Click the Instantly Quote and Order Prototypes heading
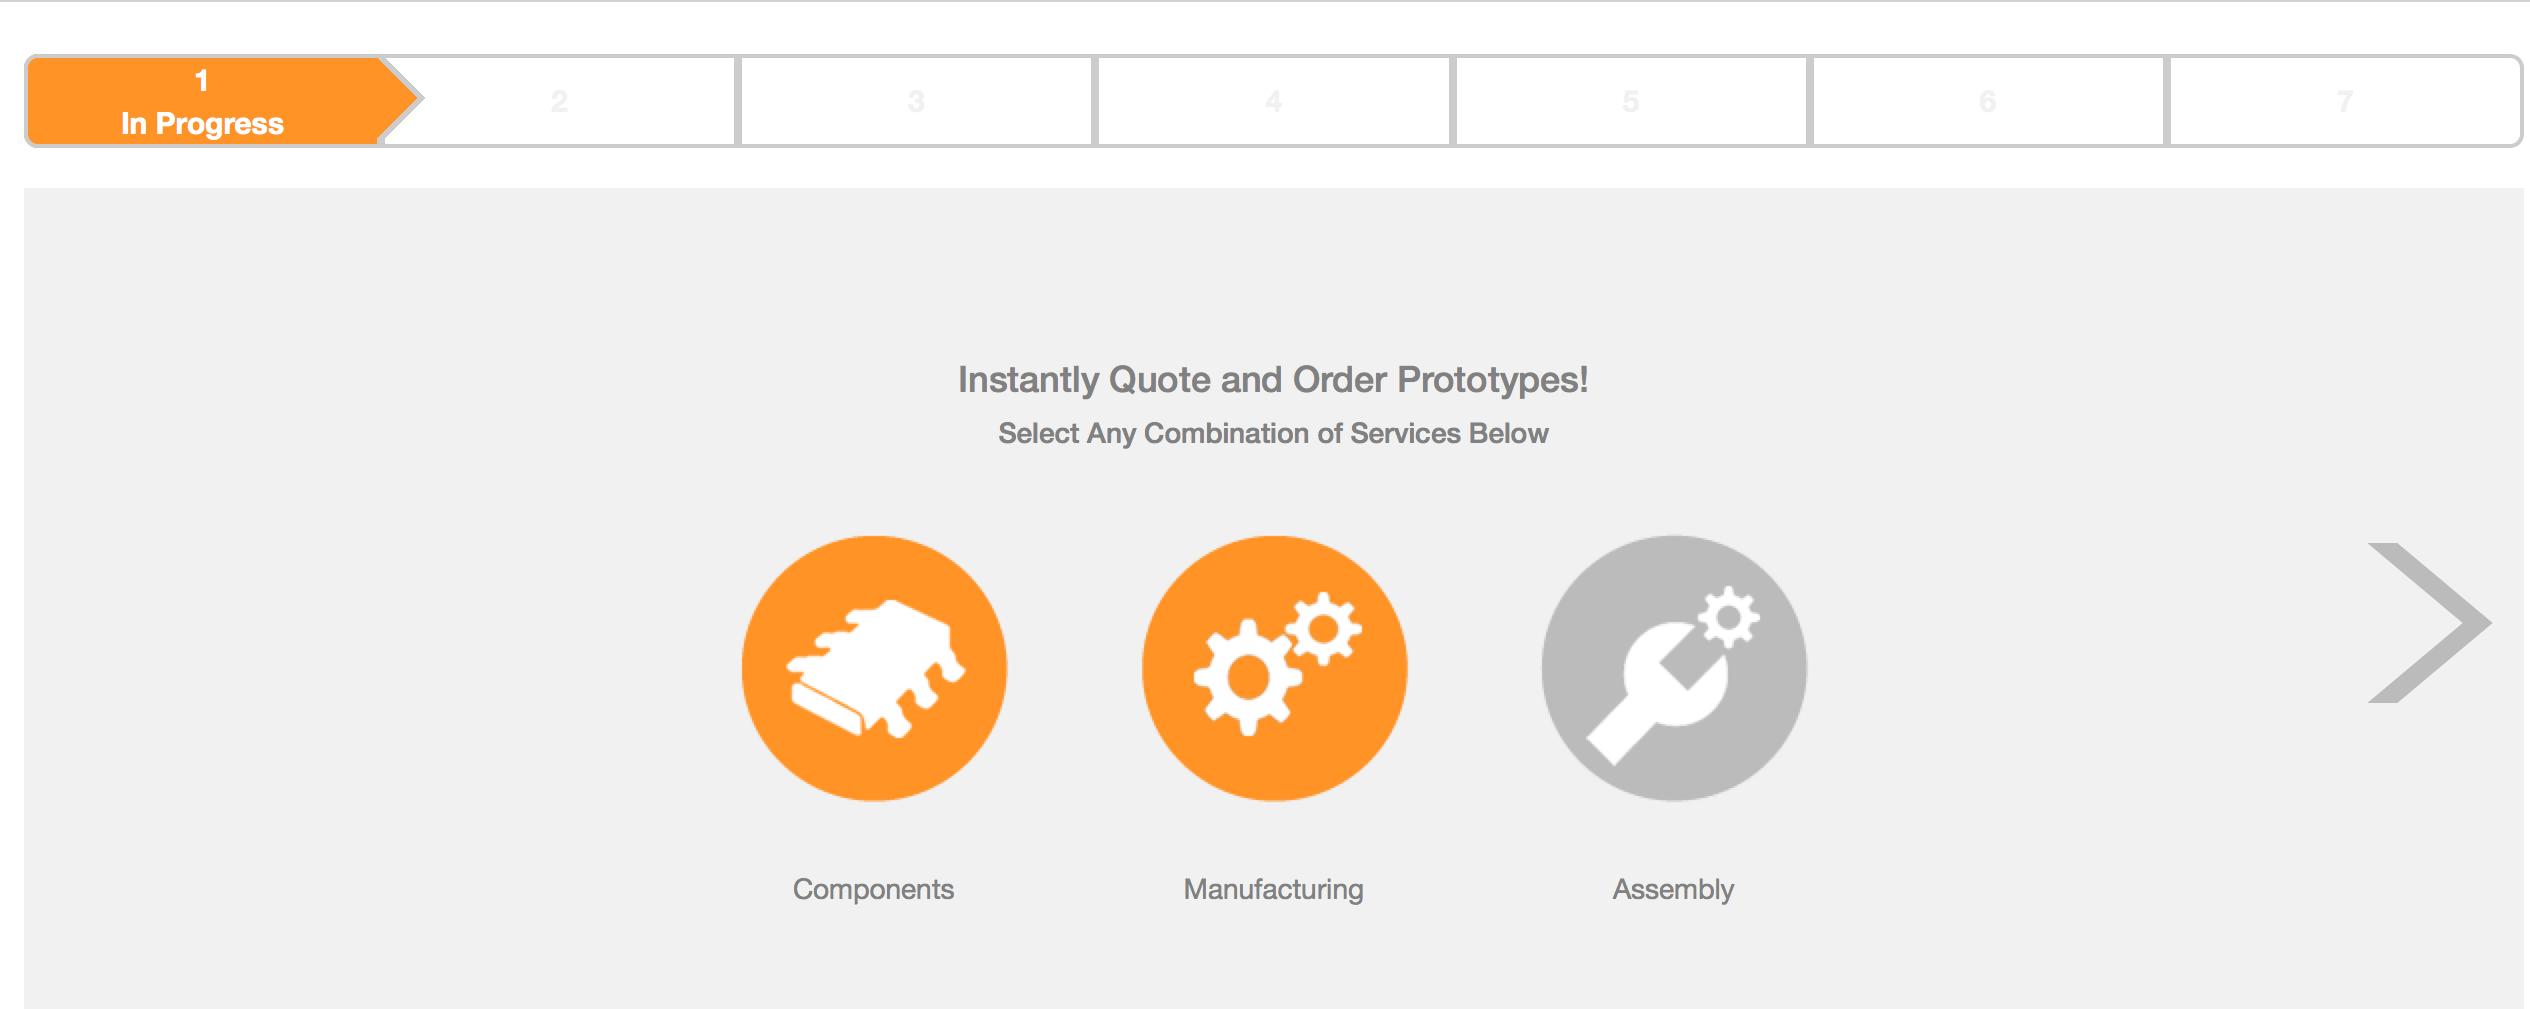The height and width of the screenshot is (1009, 2530). (1273, 380)
